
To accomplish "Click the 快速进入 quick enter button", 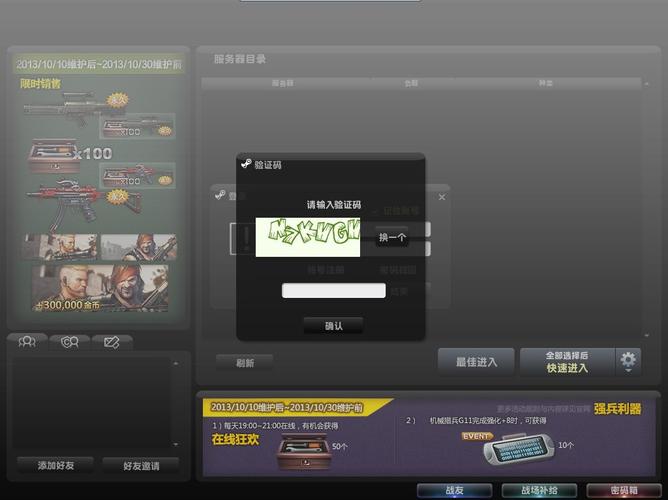I will (x=567, y=362).
